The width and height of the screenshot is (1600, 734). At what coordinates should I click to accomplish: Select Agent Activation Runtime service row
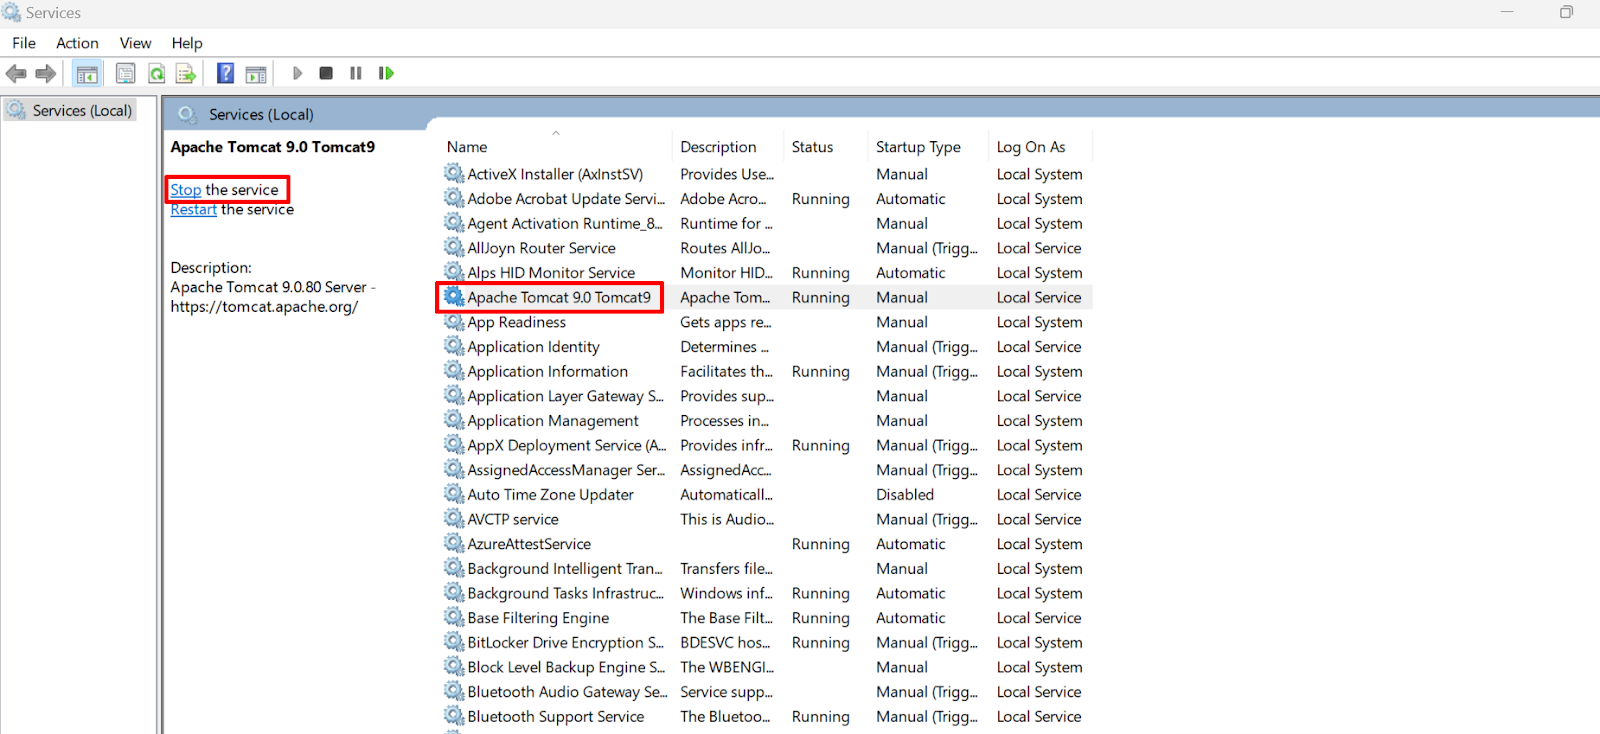(x=766, y=223)
